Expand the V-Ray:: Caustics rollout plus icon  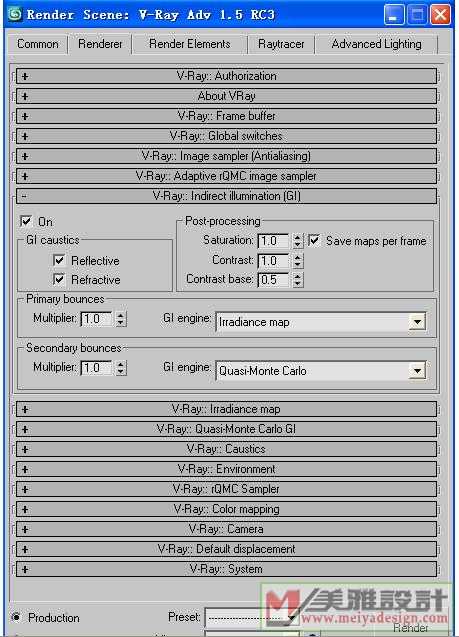[25, 449]
